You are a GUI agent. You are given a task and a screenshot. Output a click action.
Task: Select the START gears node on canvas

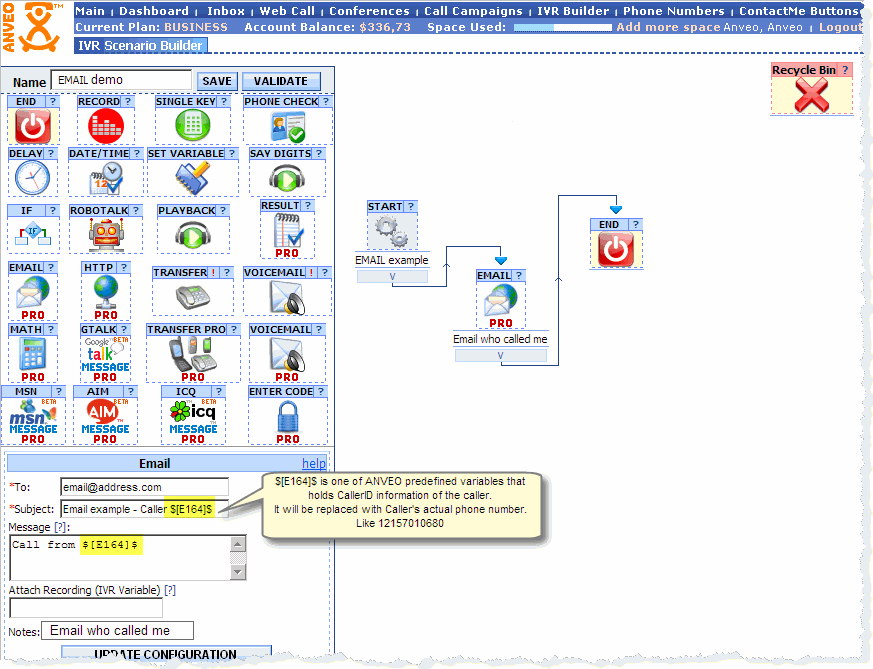click(392, 232)
